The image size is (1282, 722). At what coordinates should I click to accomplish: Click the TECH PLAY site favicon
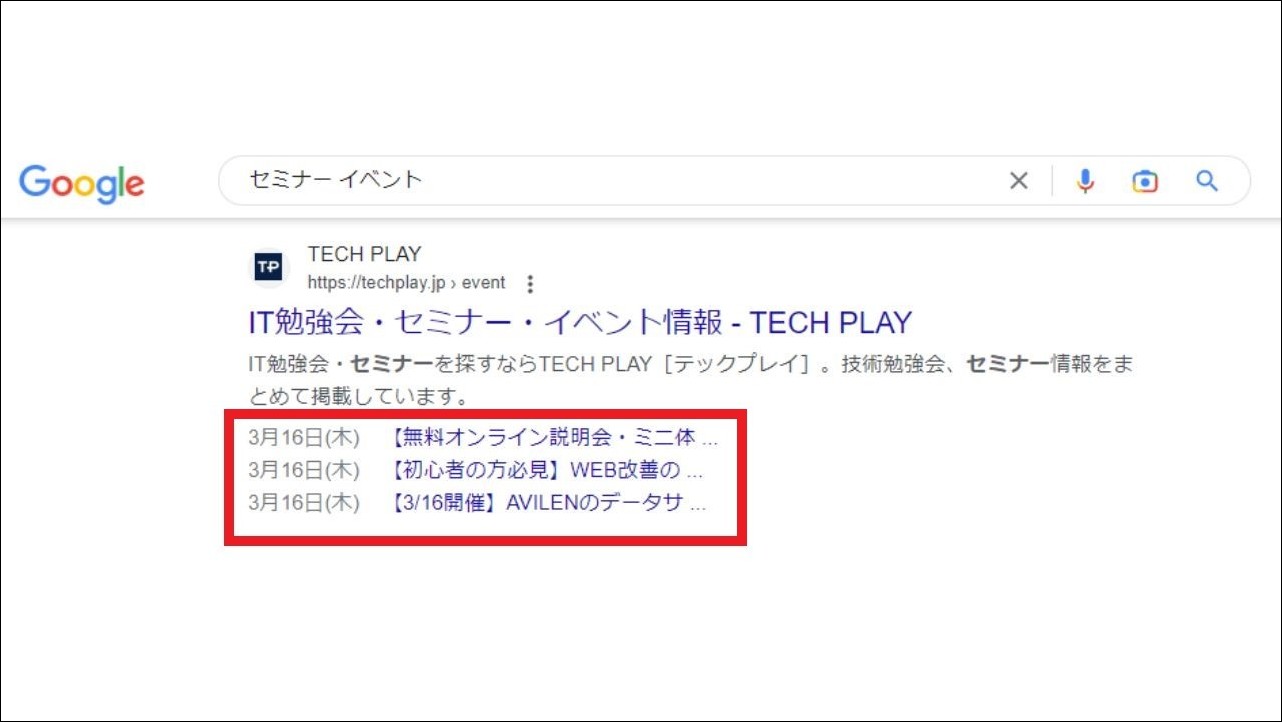pyautogui.click(x=269, y=267)
